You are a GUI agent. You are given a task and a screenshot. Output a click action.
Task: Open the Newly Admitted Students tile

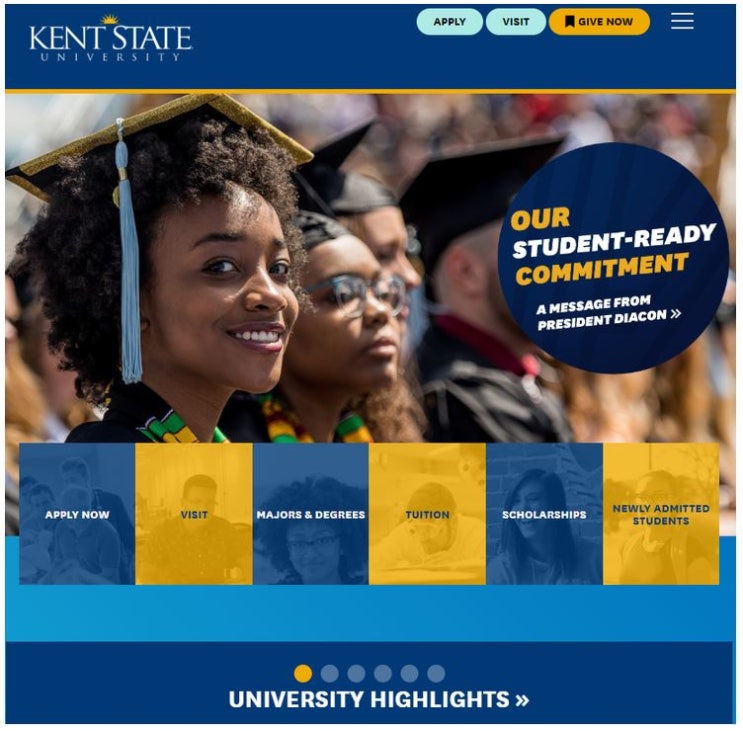(661, 514)
